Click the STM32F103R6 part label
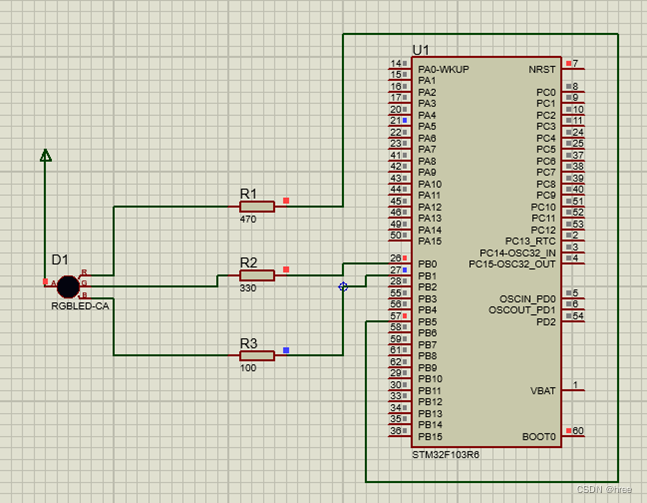This screenshot has height=503, width=647. [x=446, y=455]
